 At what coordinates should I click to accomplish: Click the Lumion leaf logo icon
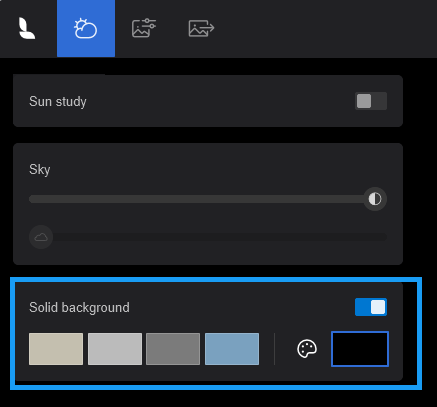click(x=27, y=29)
